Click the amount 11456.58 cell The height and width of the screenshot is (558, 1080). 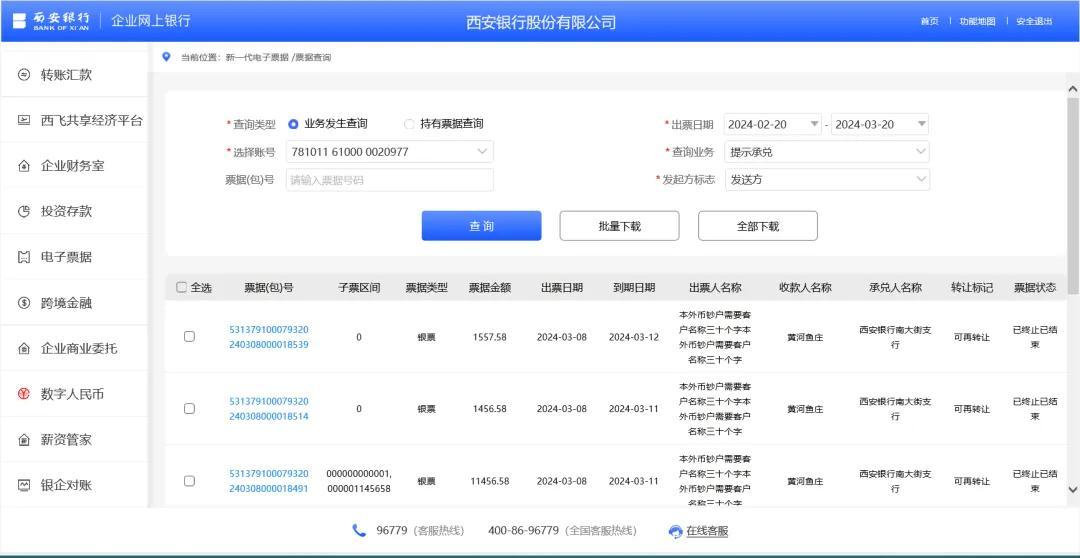pos(490,481)
